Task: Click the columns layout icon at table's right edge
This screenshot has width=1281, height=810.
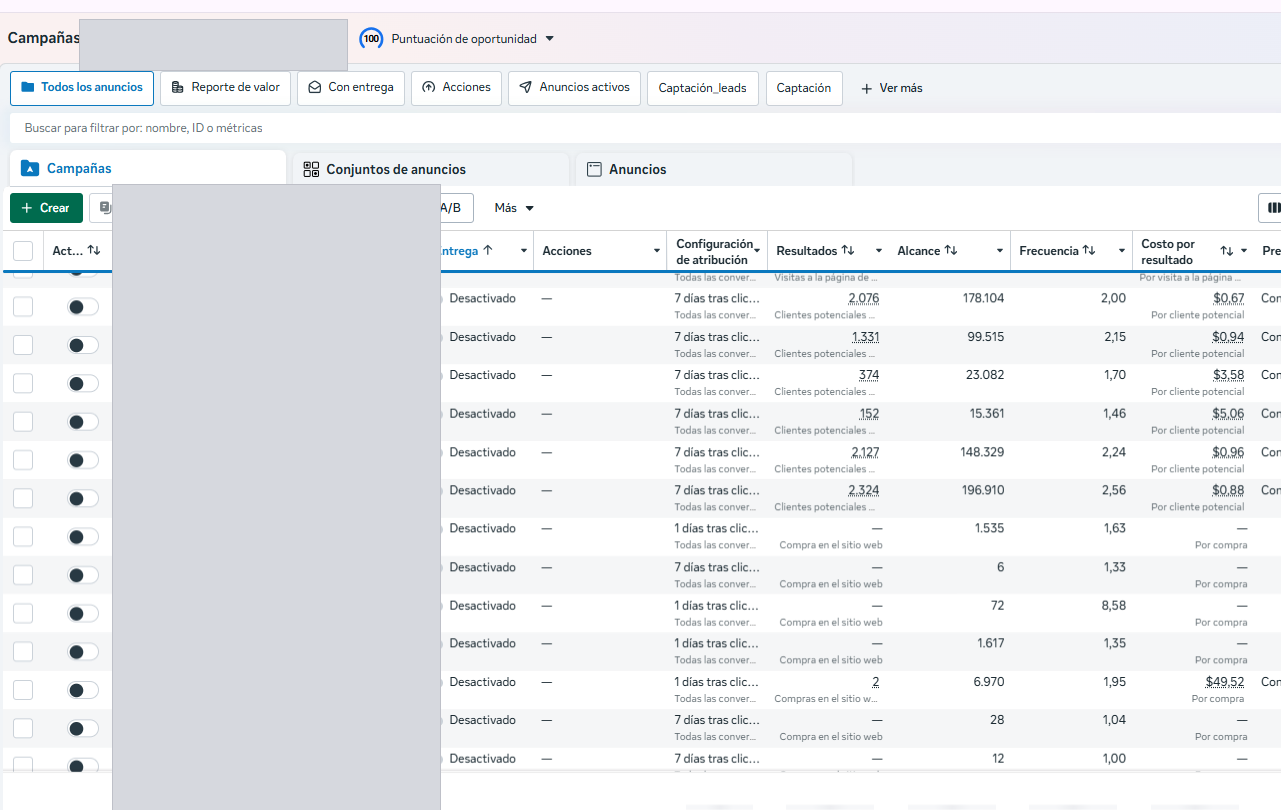Action: click(x=1272, y=208)
